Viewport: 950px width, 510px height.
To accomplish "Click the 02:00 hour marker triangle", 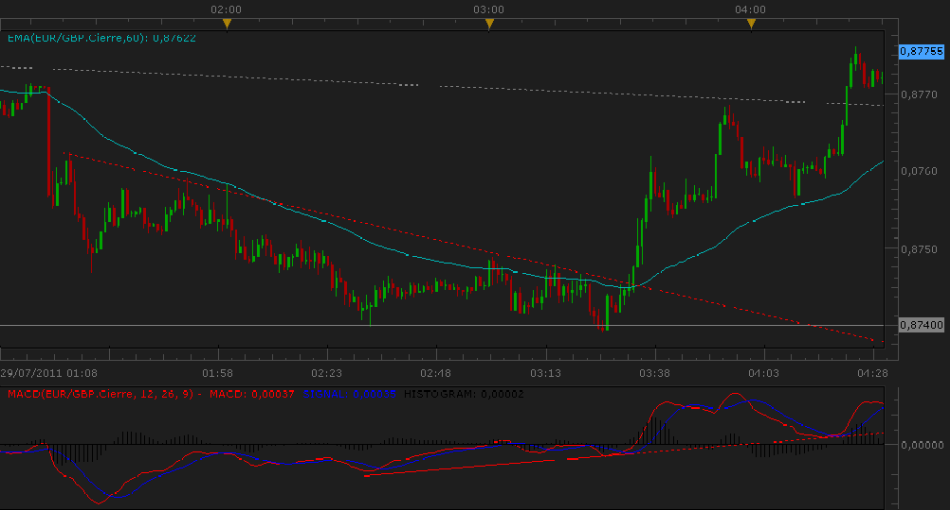I will (227, 22).
